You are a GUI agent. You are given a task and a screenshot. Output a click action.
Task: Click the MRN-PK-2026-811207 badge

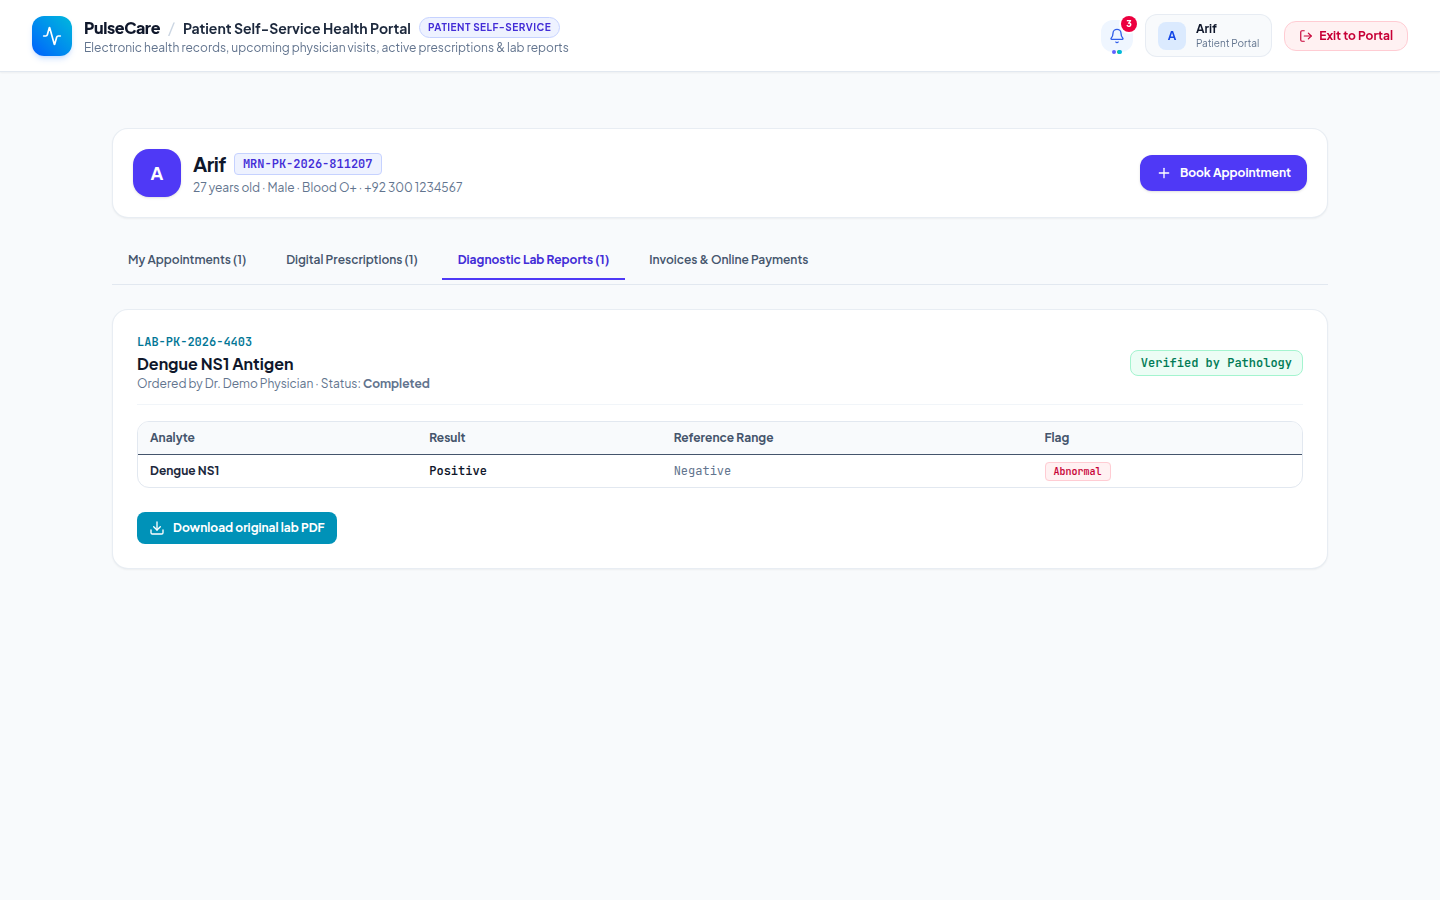tap(308, 164)
